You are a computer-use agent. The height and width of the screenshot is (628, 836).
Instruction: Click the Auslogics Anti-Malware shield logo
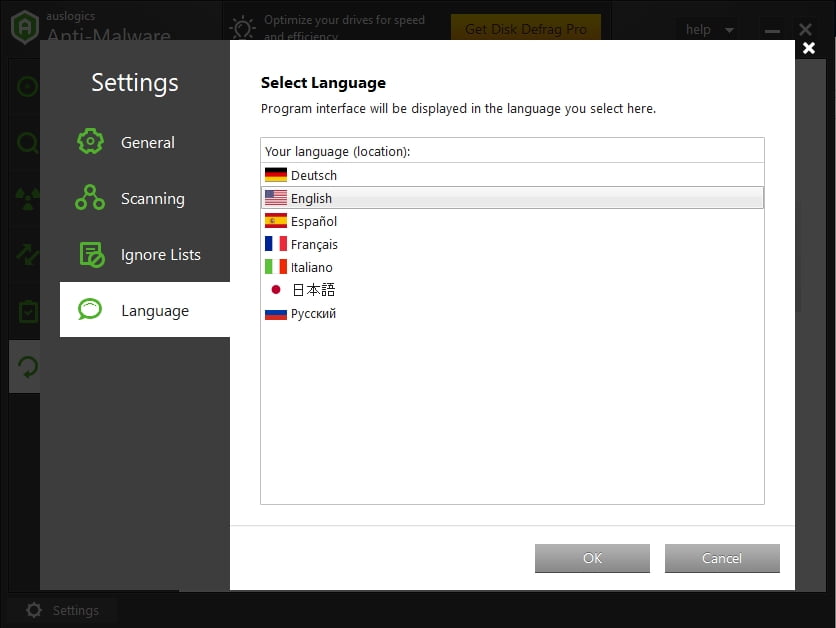tap(25, 27)
